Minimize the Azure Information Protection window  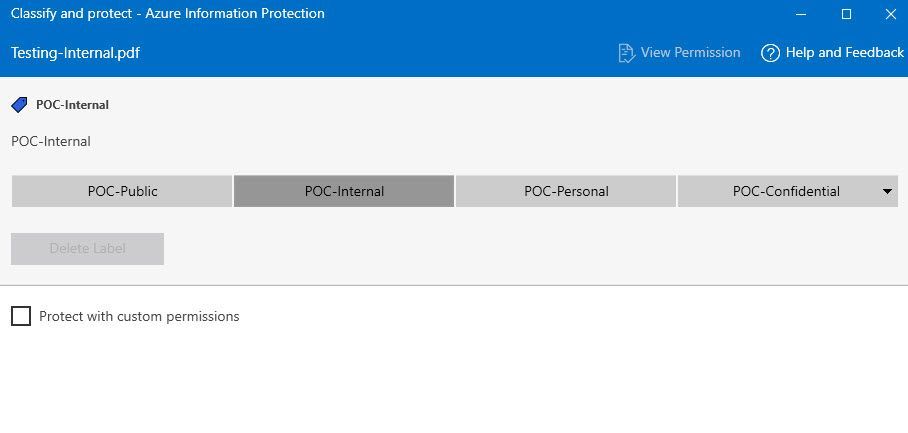click(801, 14)
